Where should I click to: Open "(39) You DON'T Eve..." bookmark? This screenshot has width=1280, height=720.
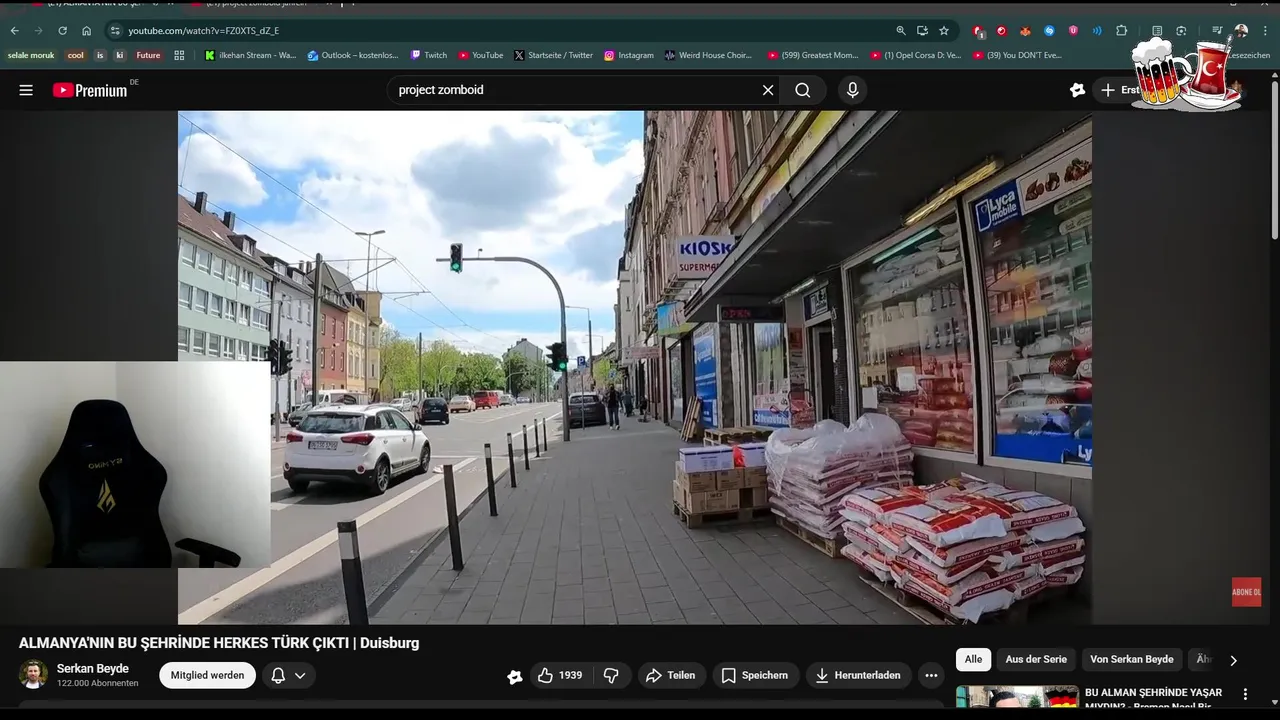tap(1017, 55)
